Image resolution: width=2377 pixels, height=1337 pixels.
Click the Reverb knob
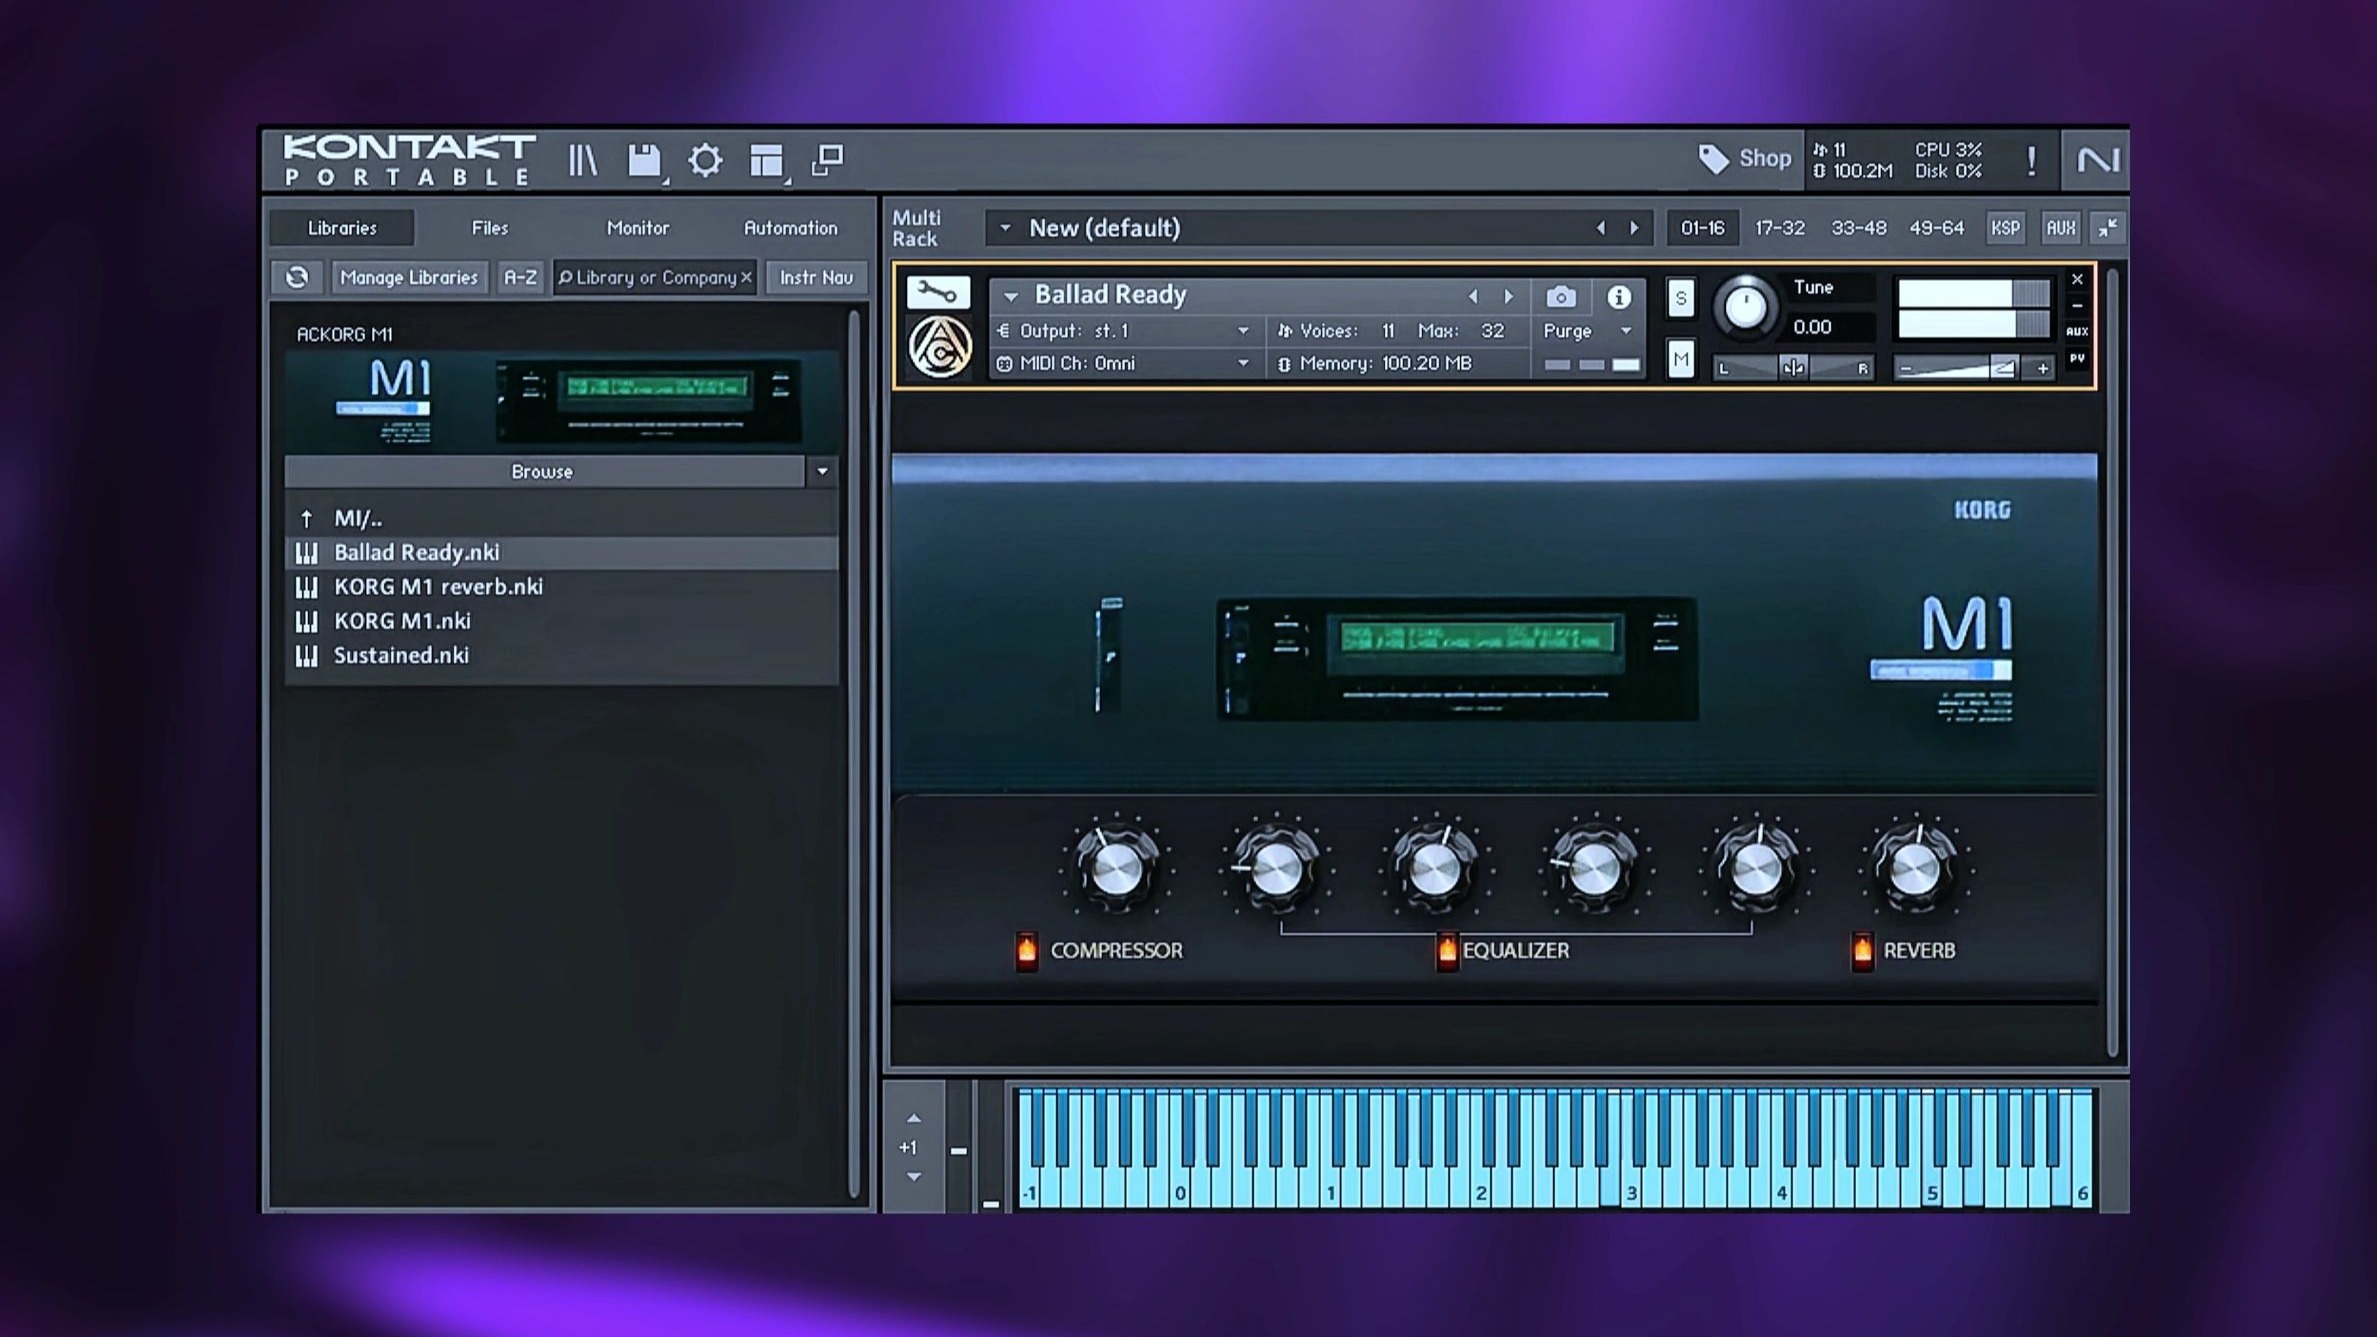[x=1914, y=867]
